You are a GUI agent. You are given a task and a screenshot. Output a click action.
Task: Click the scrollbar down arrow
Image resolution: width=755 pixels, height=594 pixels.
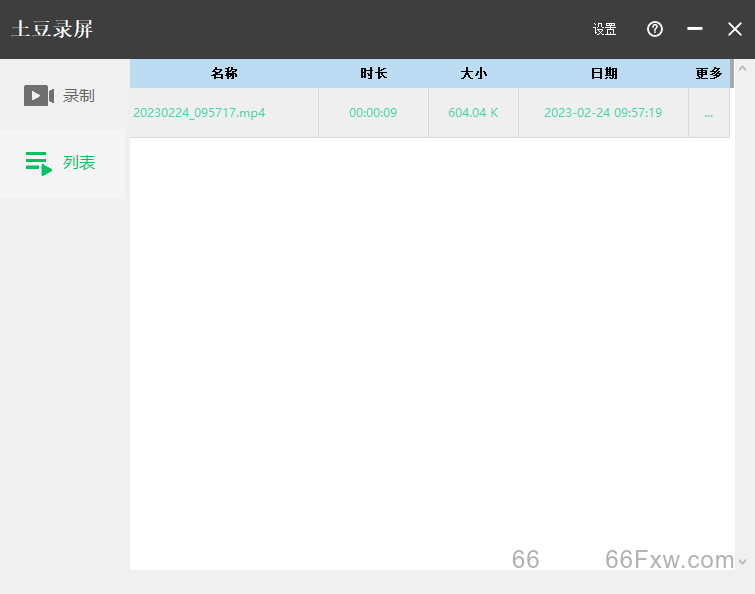pos(742,562)
